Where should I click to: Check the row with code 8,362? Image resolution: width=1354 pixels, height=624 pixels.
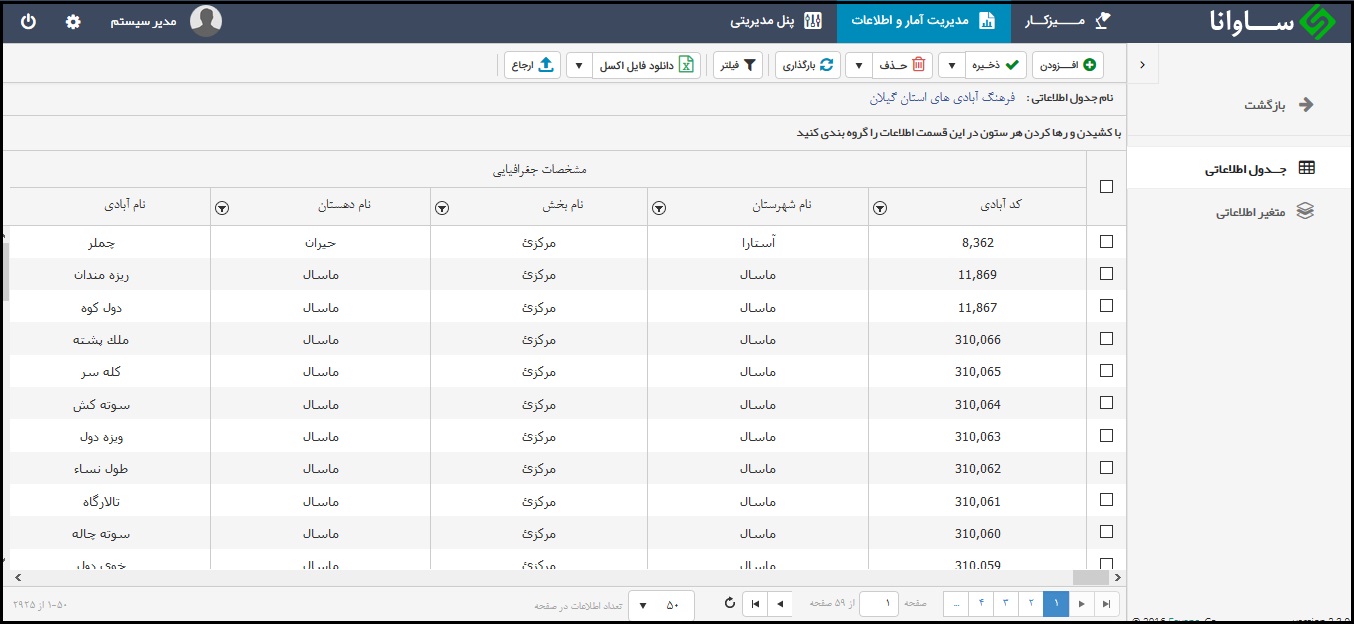1106,241
